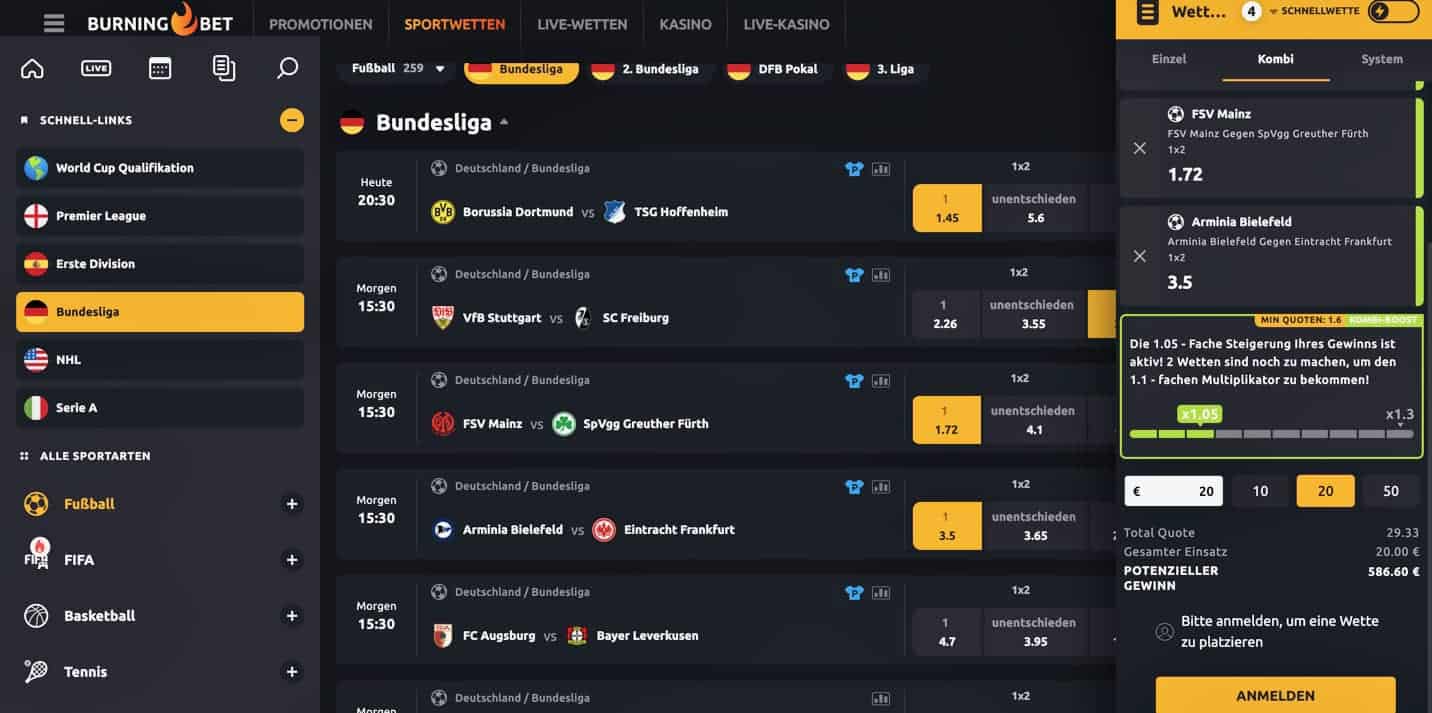This screenshot has height=713, width=1432.
Task: Click the home icon in sidebar
Action: (32, 68)
